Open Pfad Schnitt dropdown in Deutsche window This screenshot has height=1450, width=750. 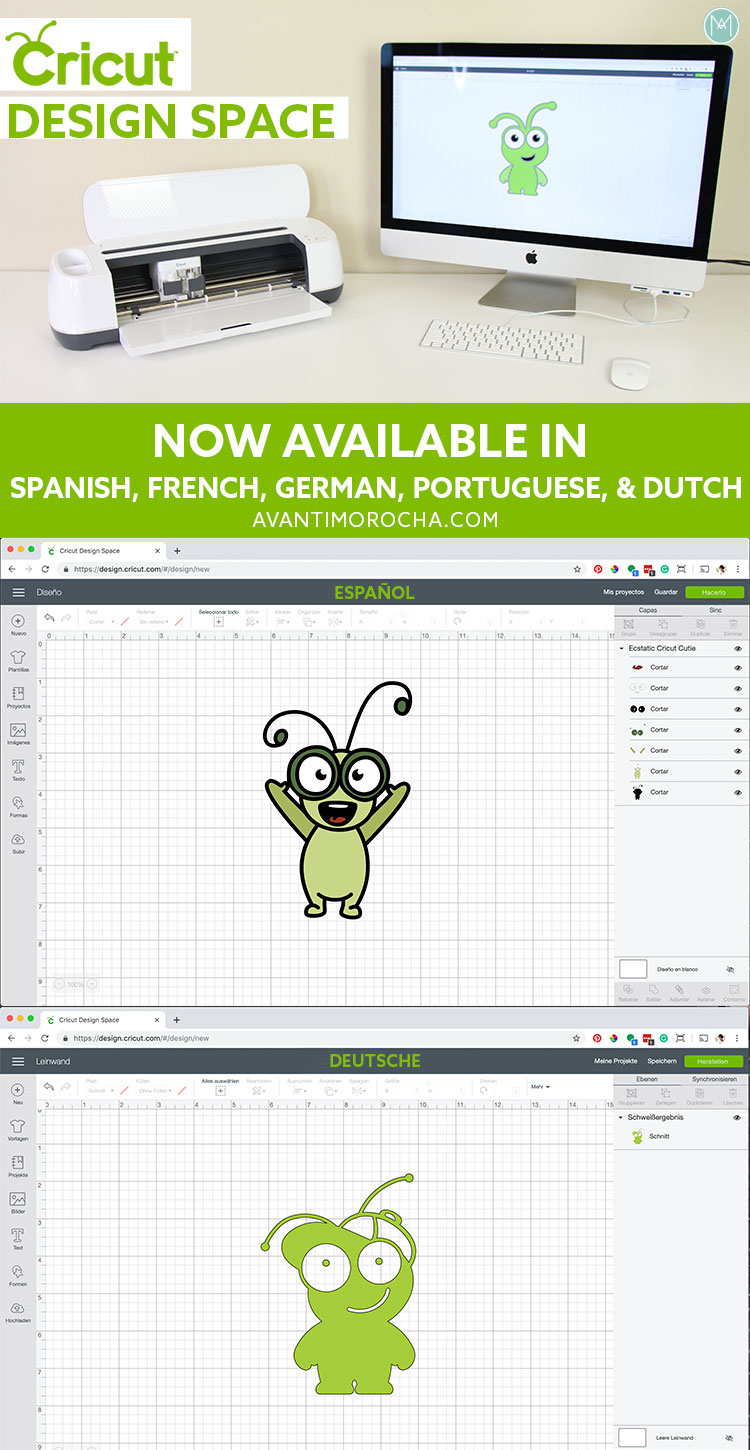[99, 1090]
